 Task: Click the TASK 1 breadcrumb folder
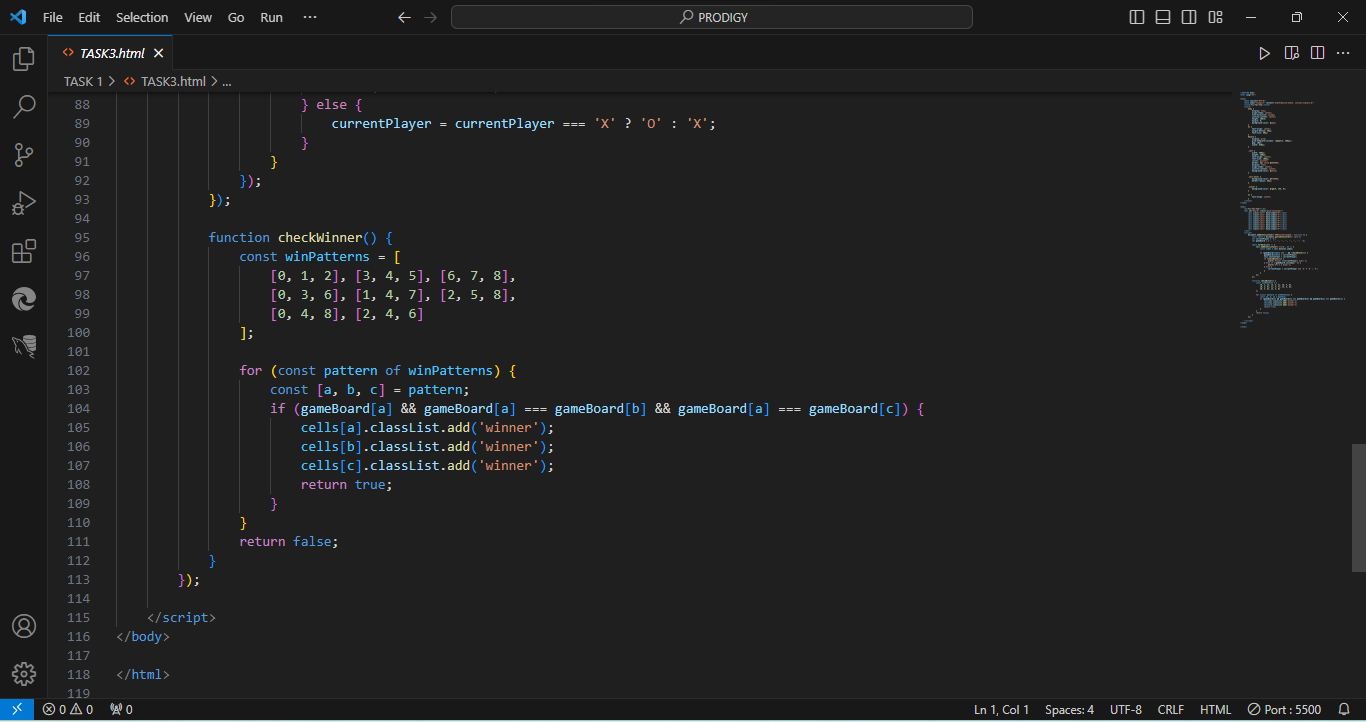[x=83, y=82]
